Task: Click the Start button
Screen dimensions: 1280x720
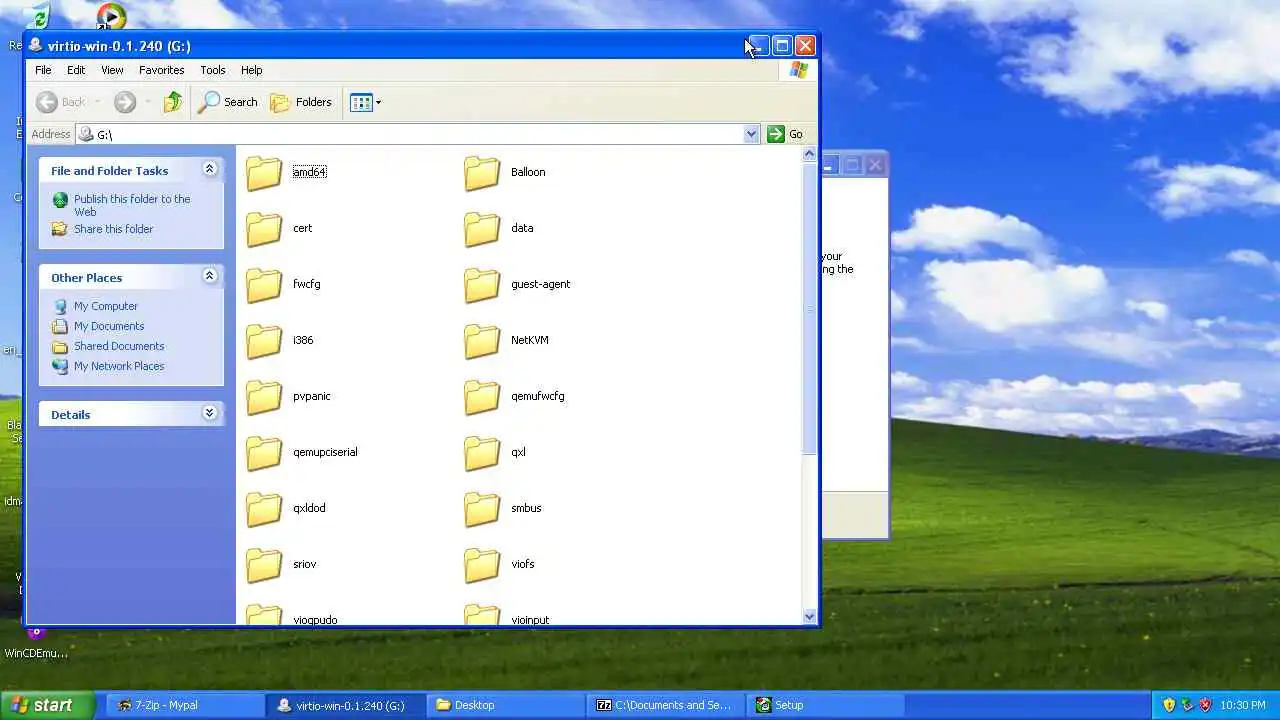Action: pyautogui.click(x=47, y=705)
